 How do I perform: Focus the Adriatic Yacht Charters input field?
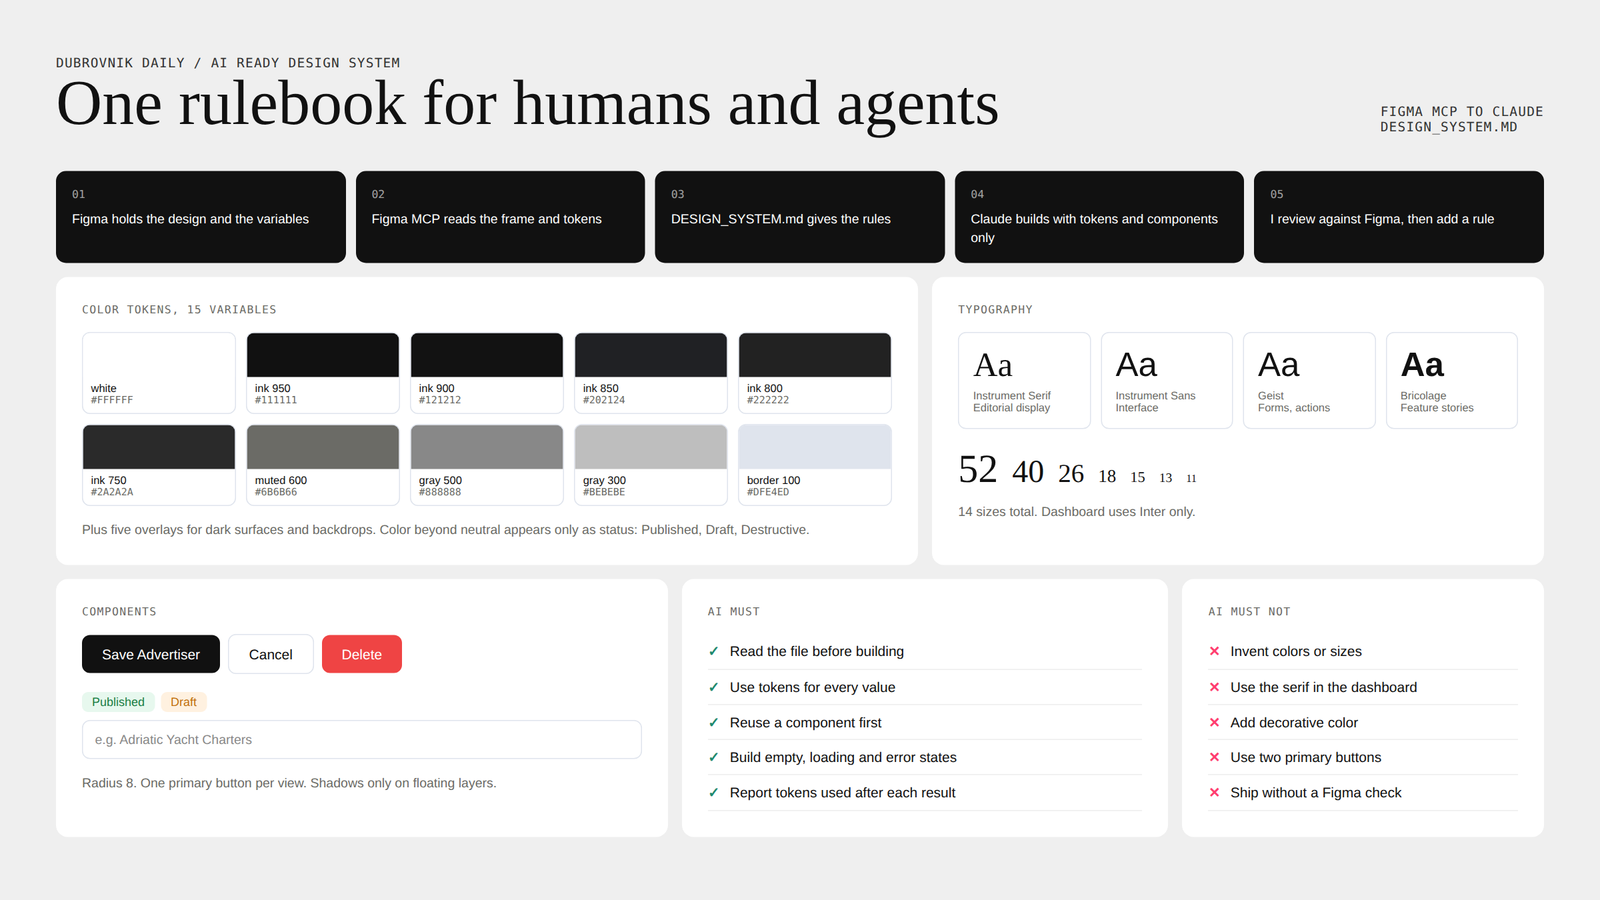(x=362, y=740)
